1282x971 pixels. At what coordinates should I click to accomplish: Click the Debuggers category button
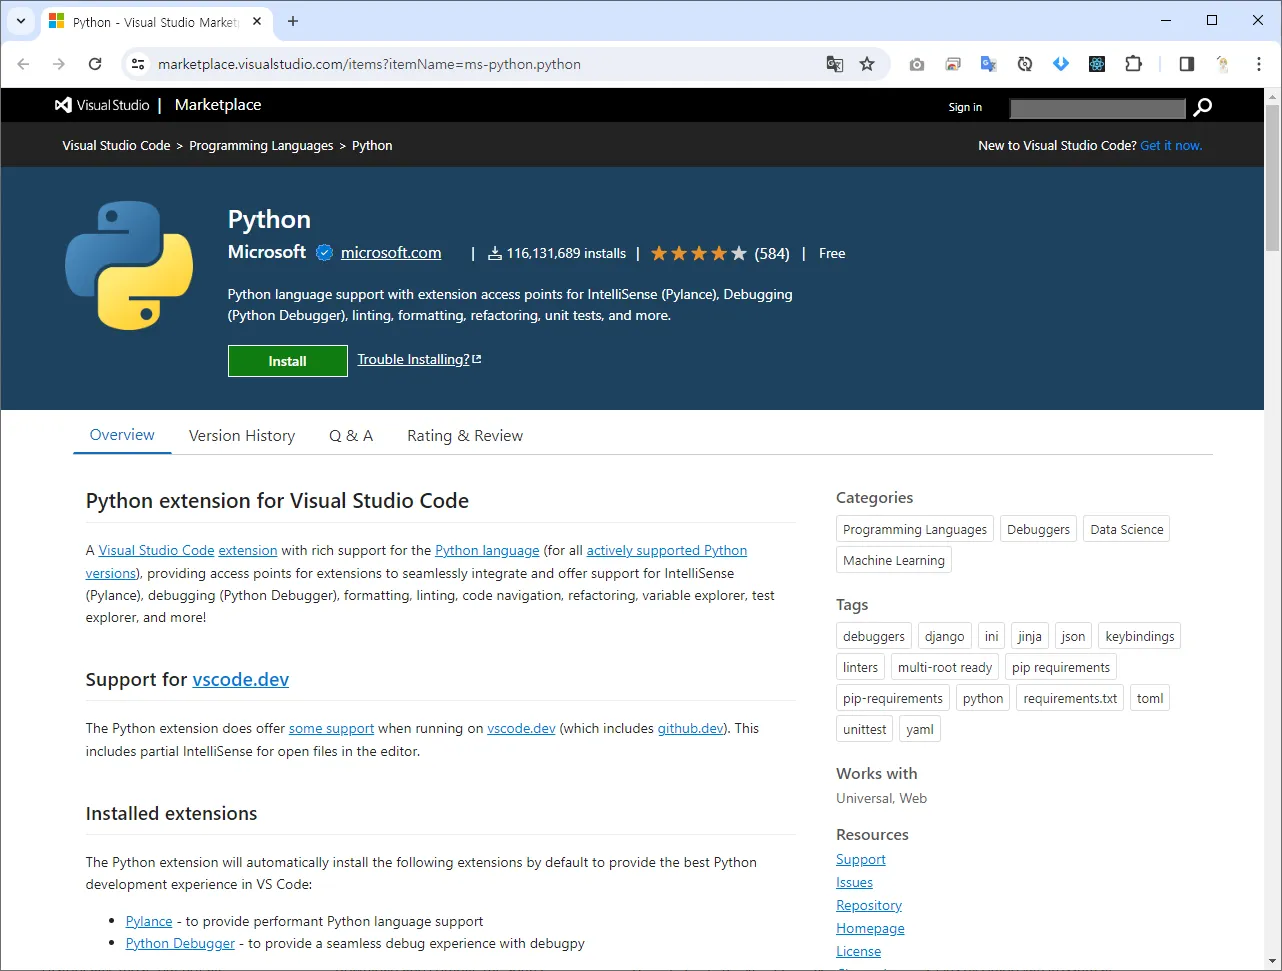(x=1038, y=529)
